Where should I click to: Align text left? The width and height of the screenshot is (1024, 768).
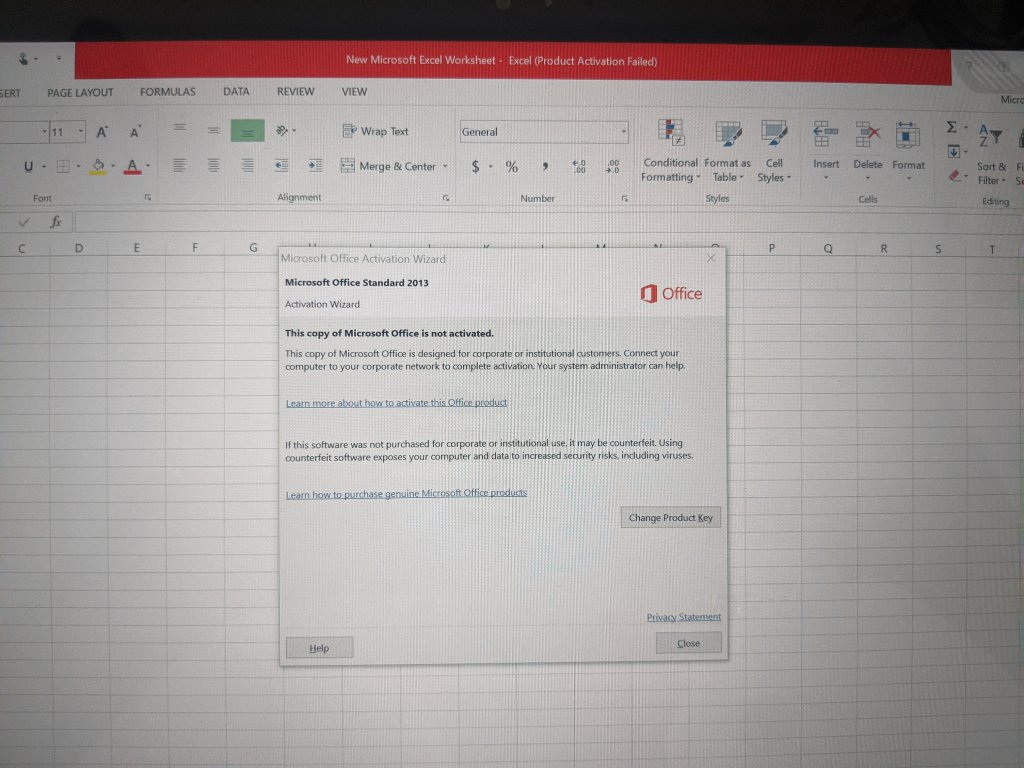coord(179,166)
